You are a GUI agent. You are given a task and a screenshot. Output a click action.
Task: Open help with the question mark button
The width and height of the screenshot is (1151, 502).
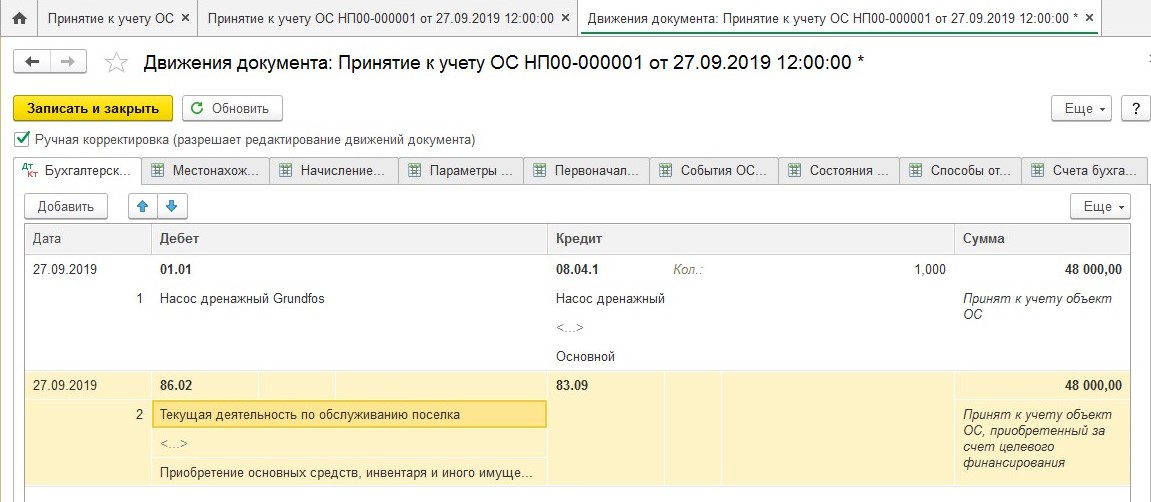1134,108
